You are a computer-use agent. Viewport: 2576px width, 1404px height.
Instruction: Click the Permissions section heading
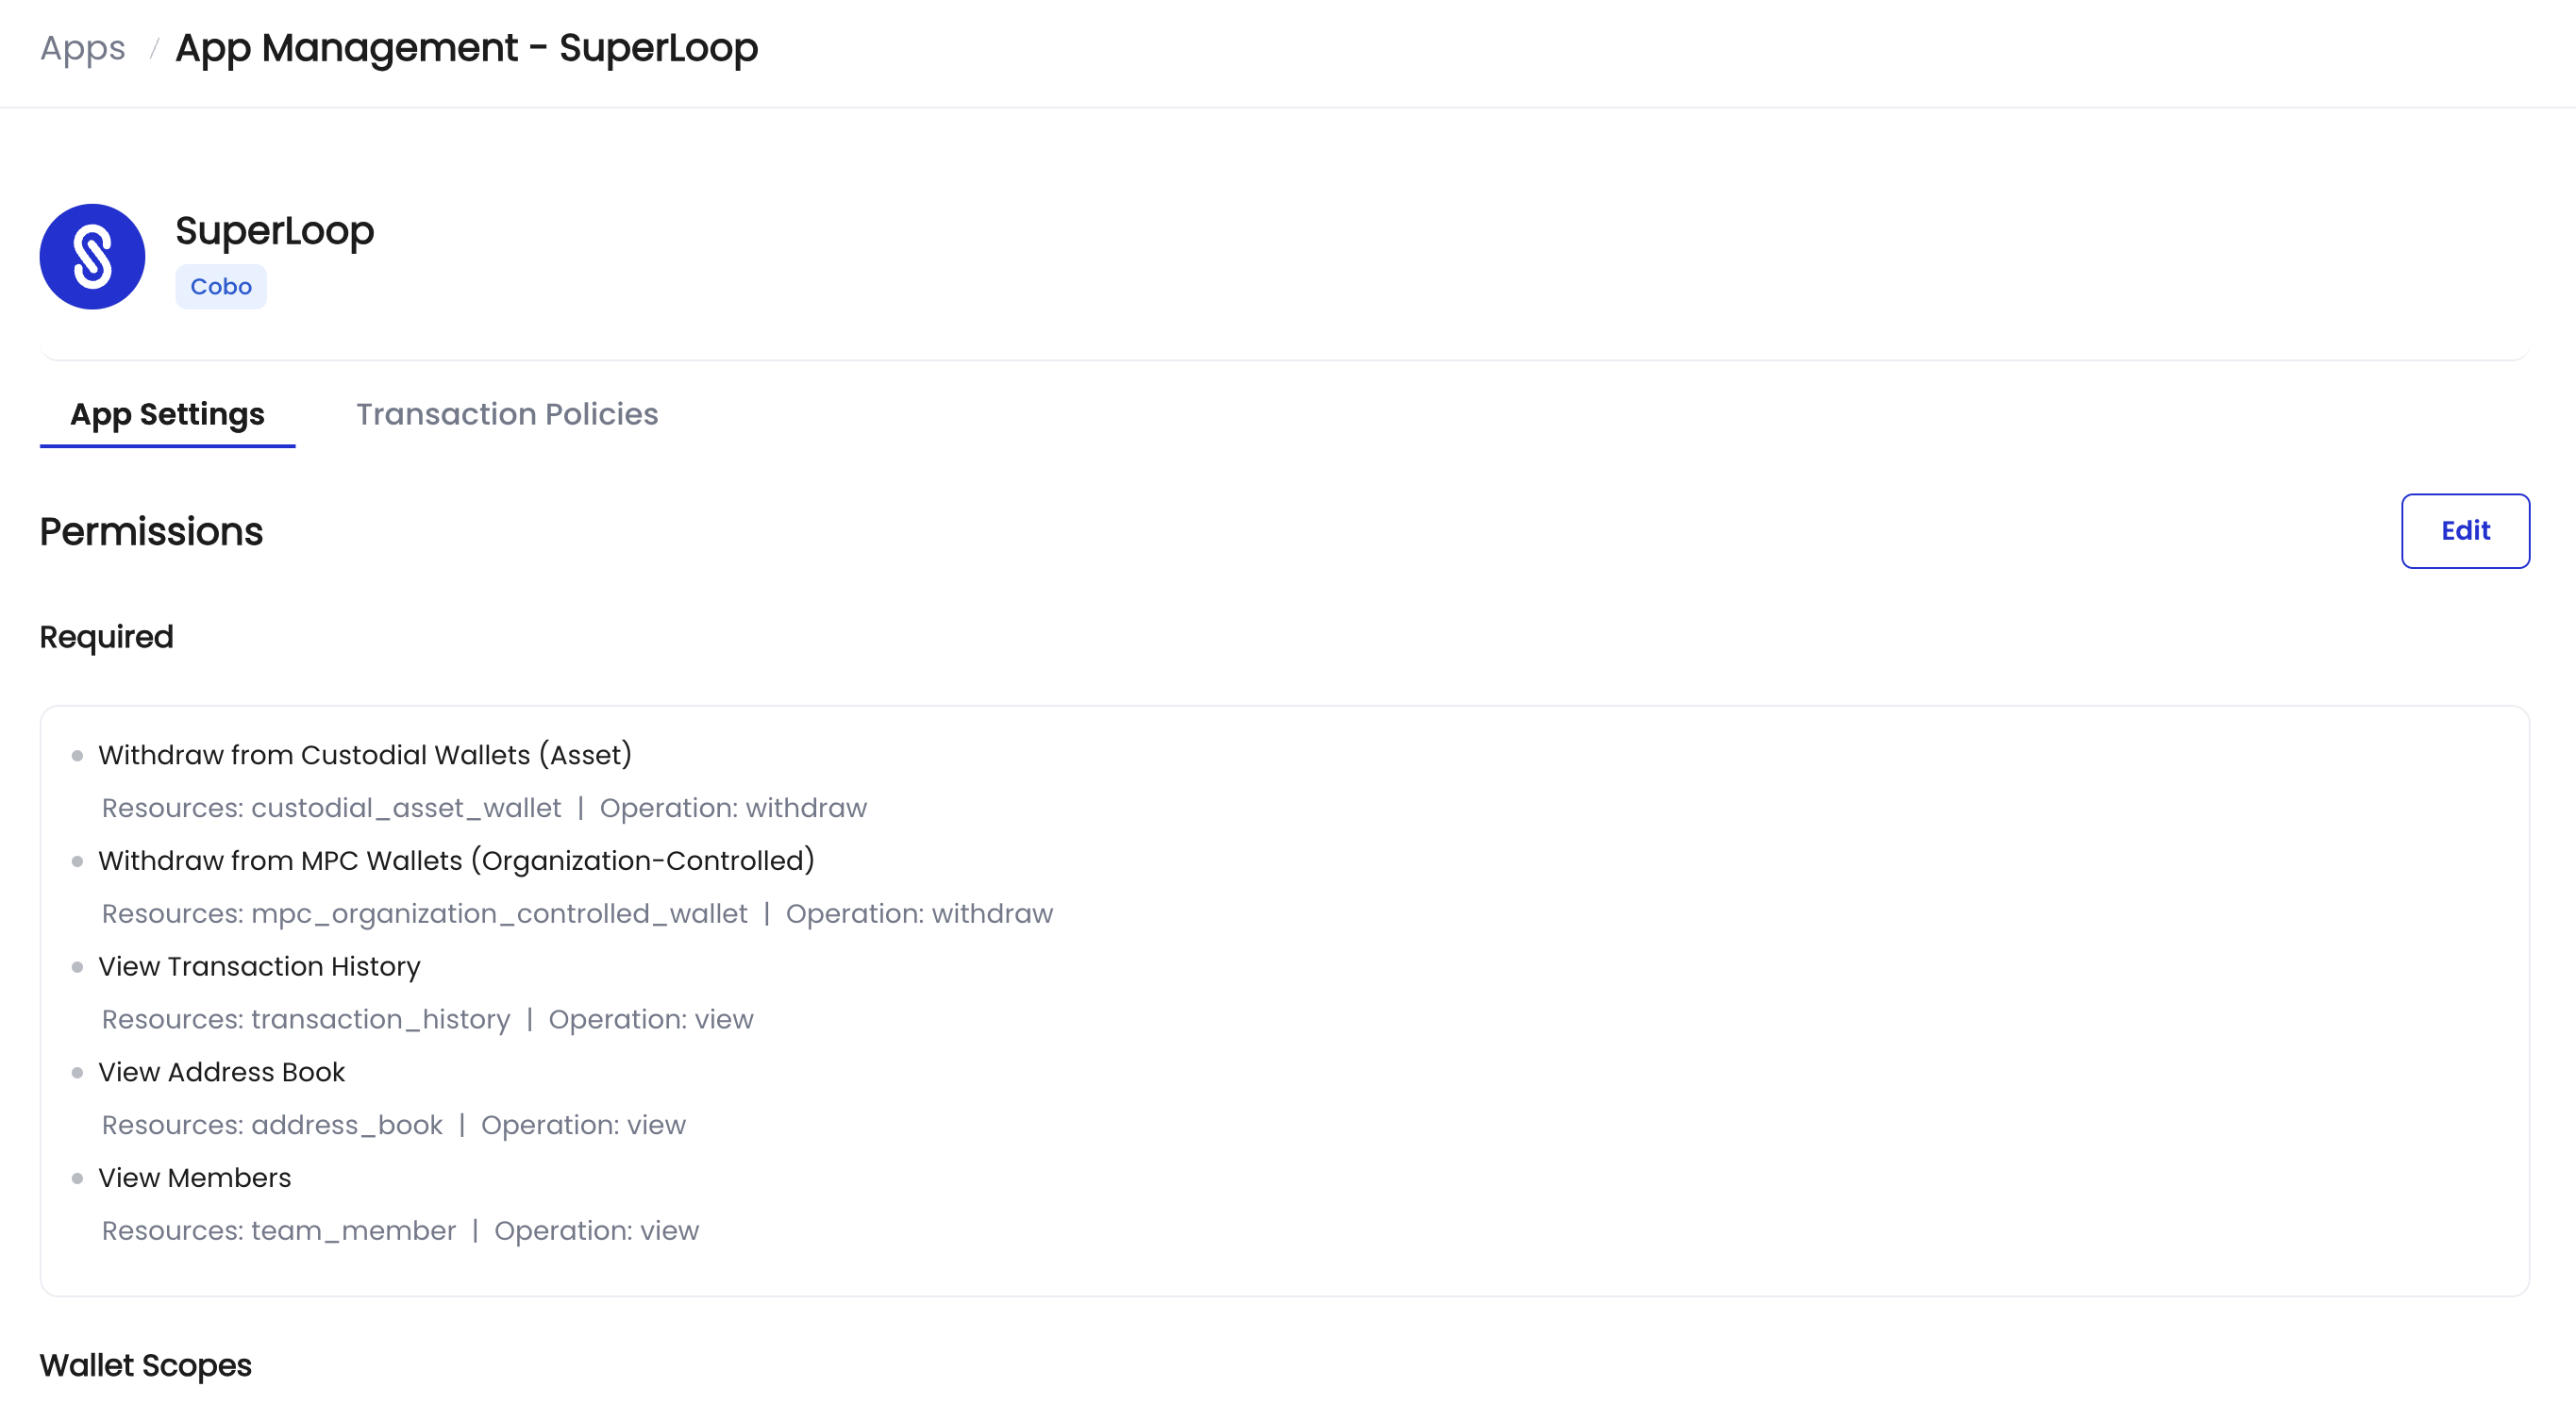click(151, 531)
